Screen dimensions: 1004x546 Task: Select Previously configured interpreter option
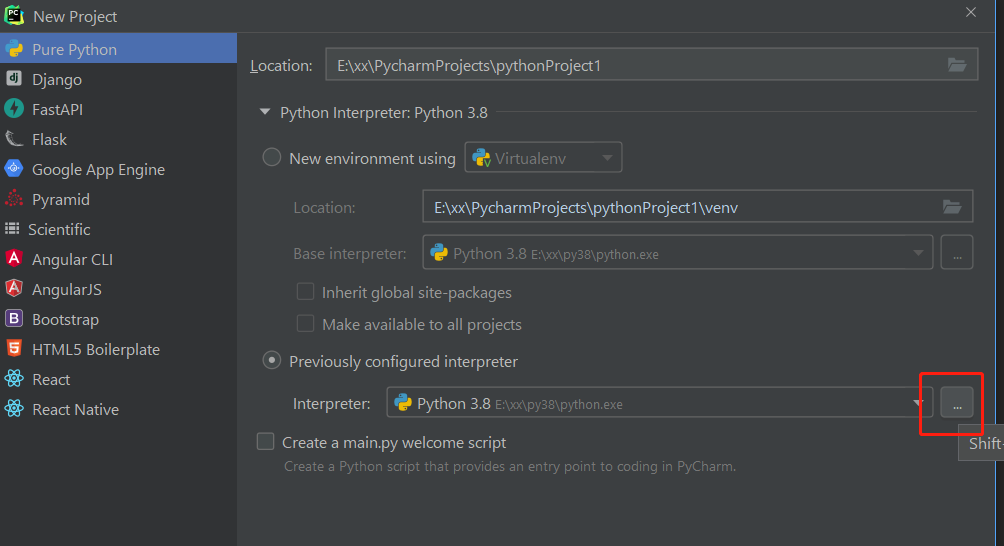(x=271, y=361)
